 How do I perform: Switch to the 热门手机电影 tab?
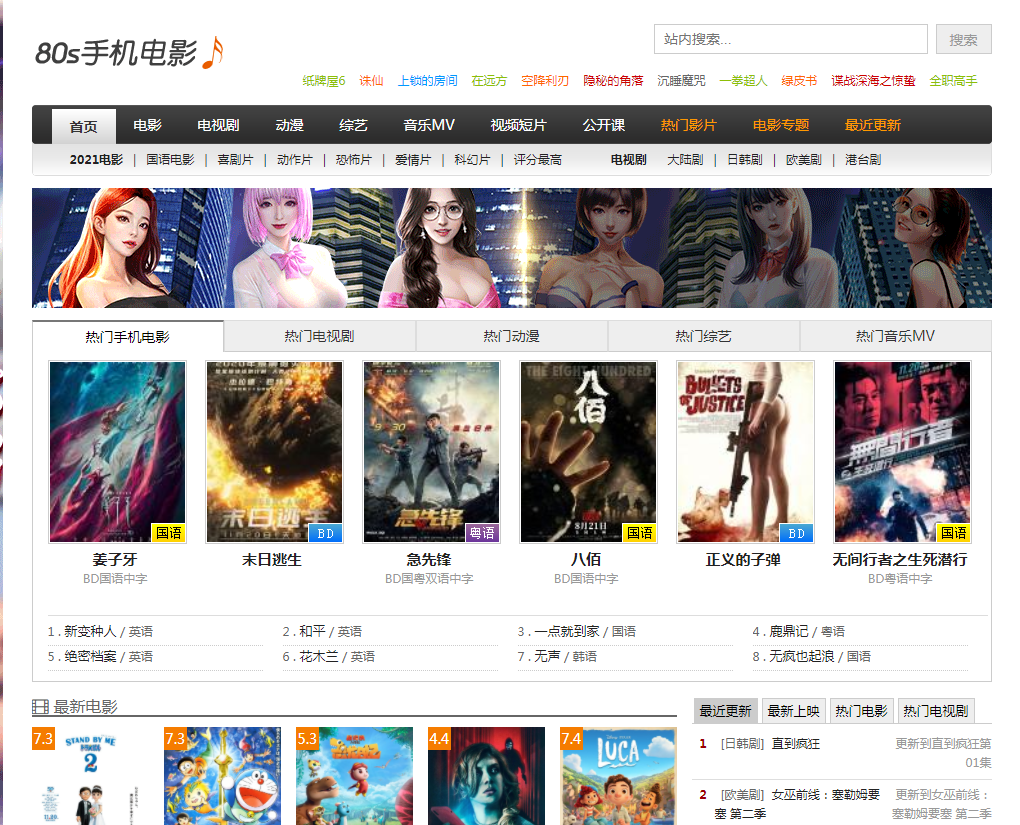[128, 336]
